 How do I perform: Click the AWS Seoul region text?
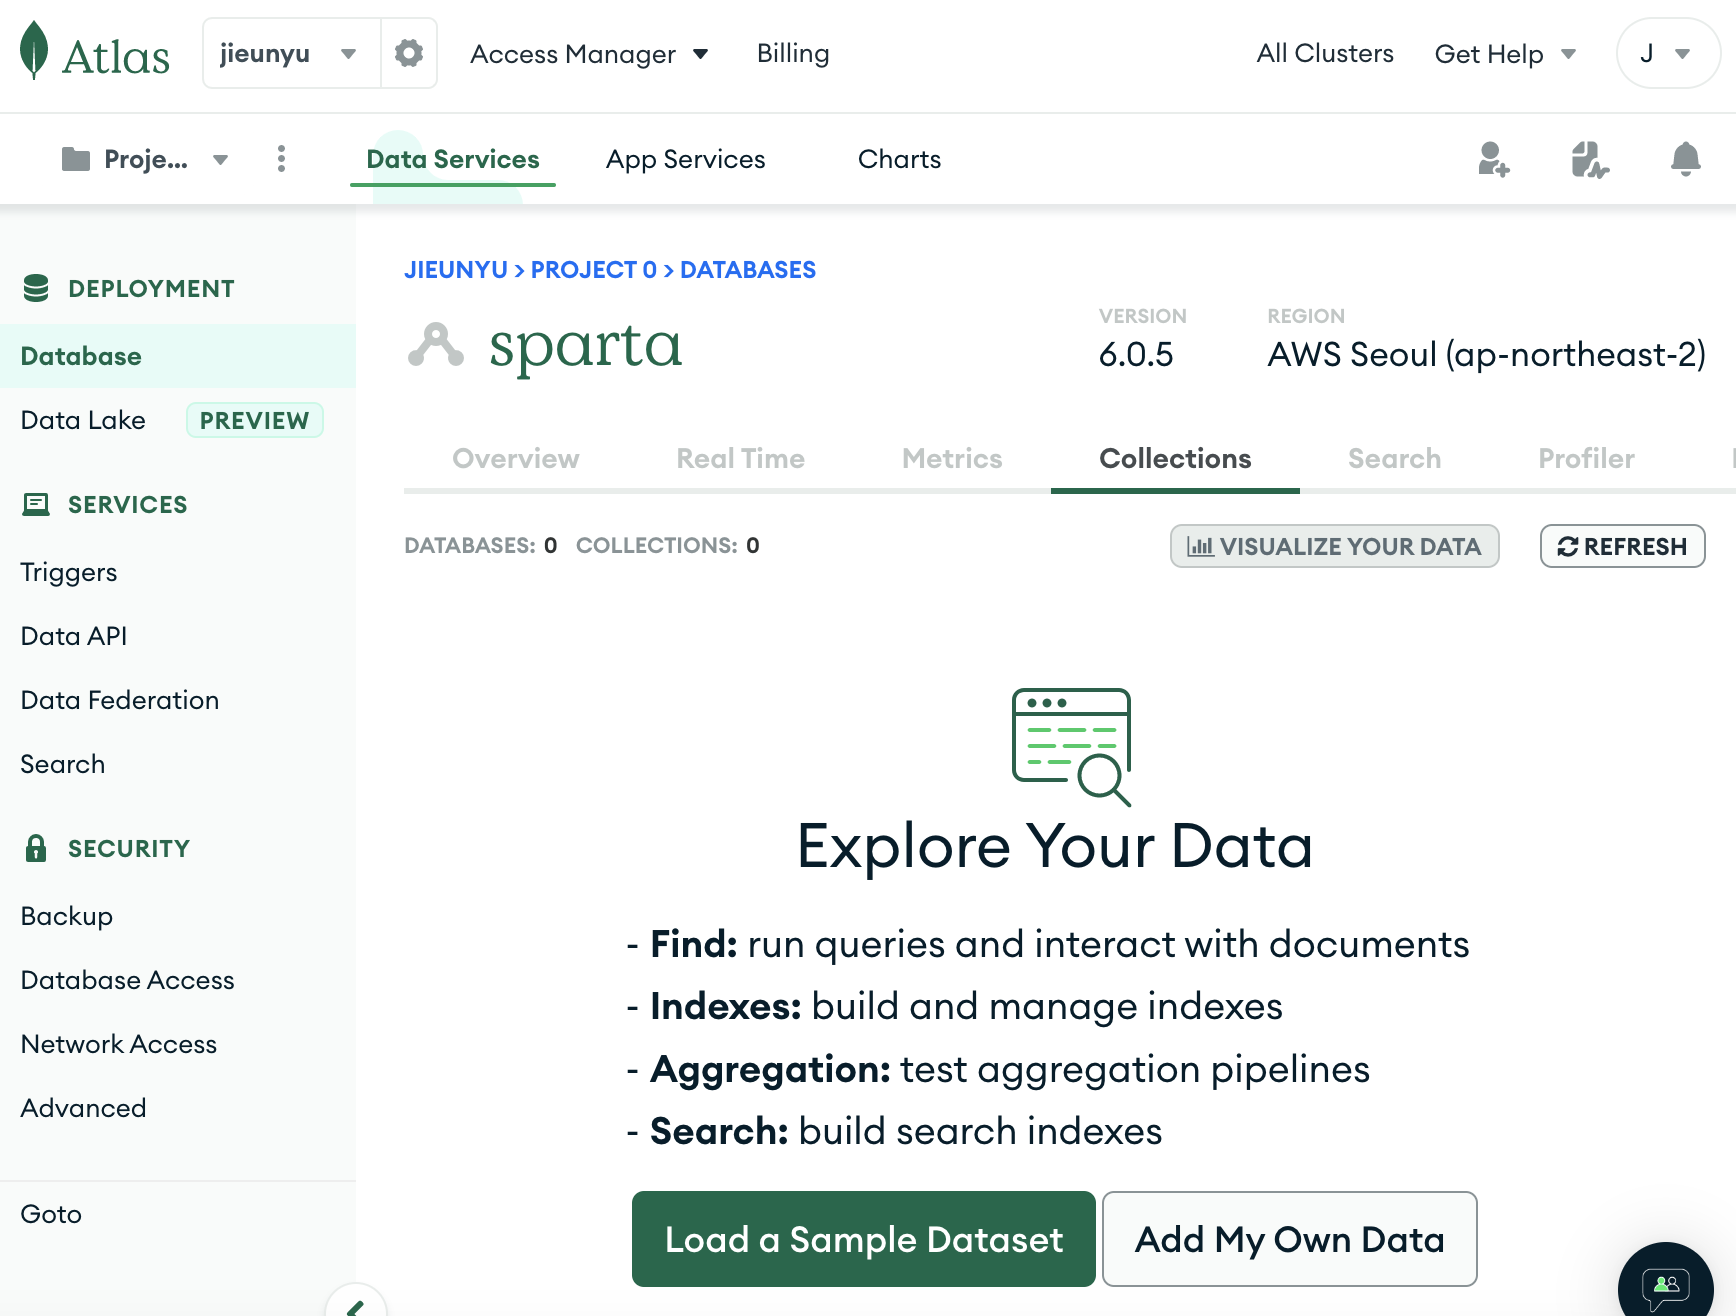[1487, 354]
